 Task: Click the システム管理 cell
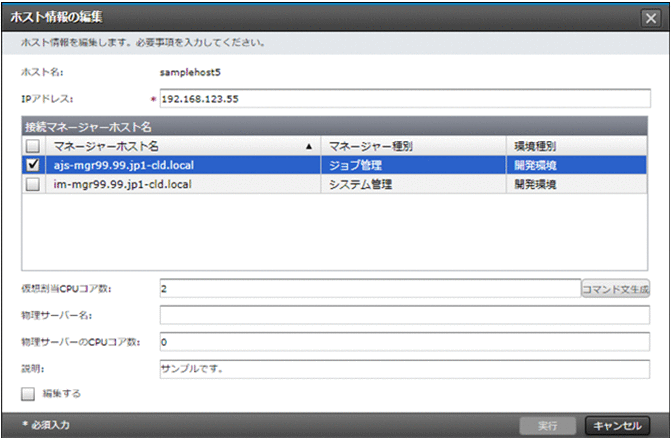414,184
